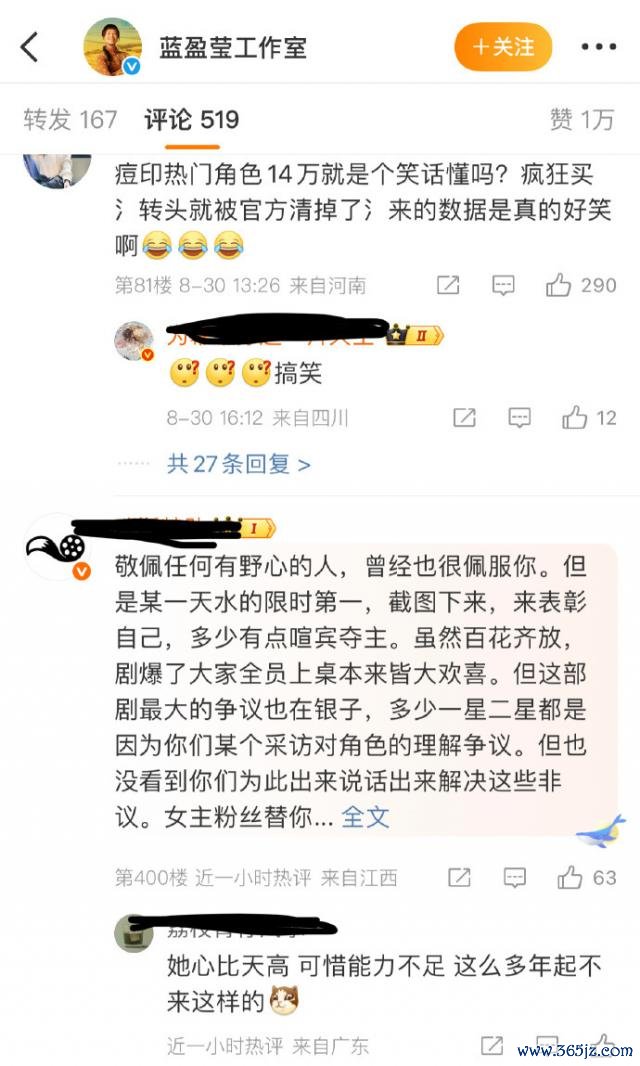
Task: Switch to 转发 167 tab
Action: pos(70,120)
